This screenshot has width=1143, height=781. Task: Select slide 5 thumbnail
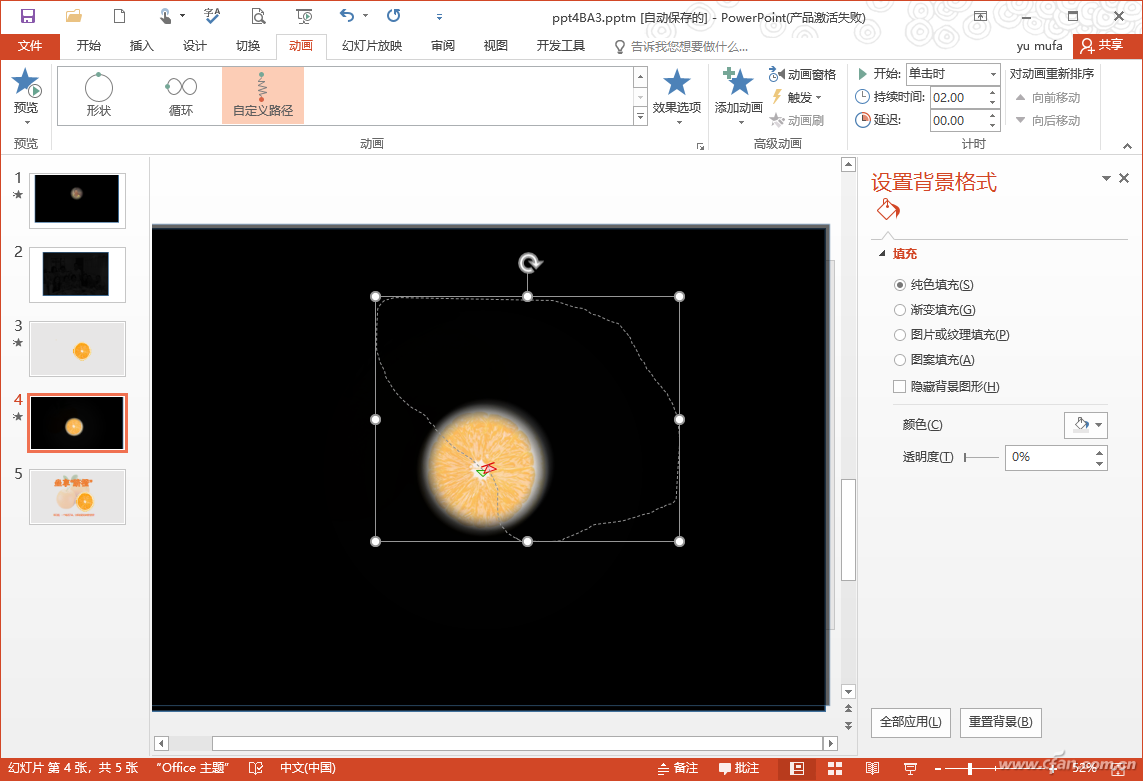[77, 496]
